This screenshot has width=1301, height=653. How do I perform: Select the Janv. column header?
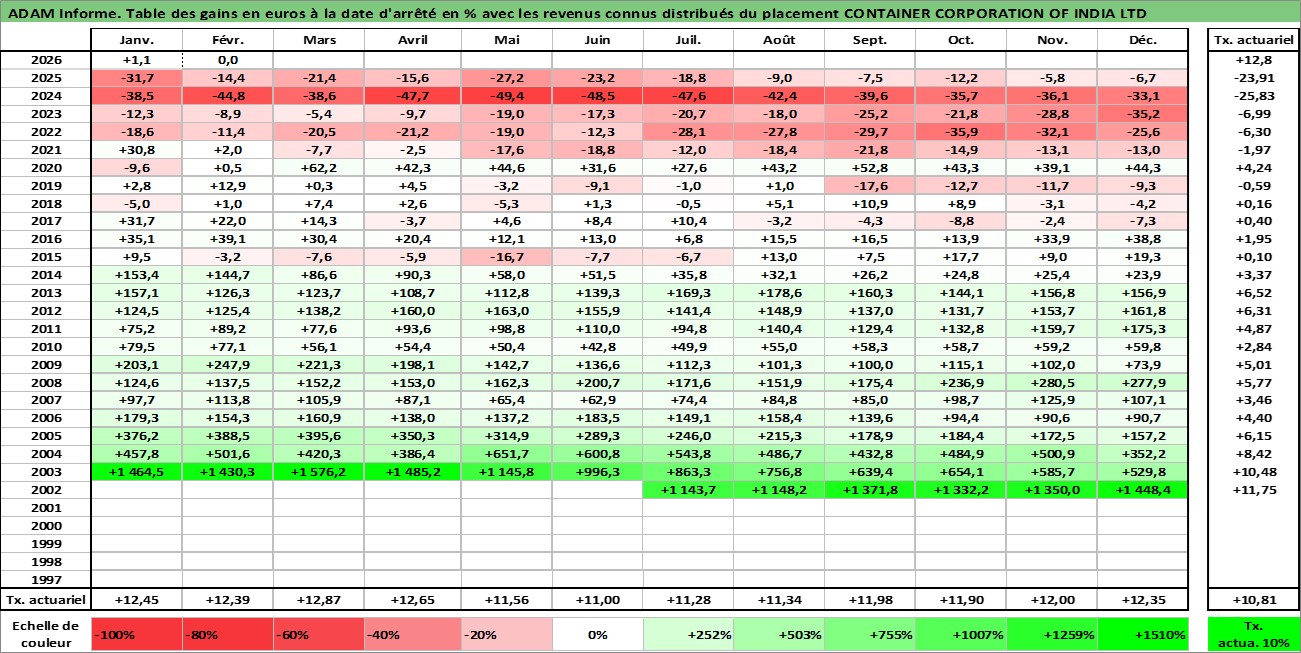coord(136,40)
